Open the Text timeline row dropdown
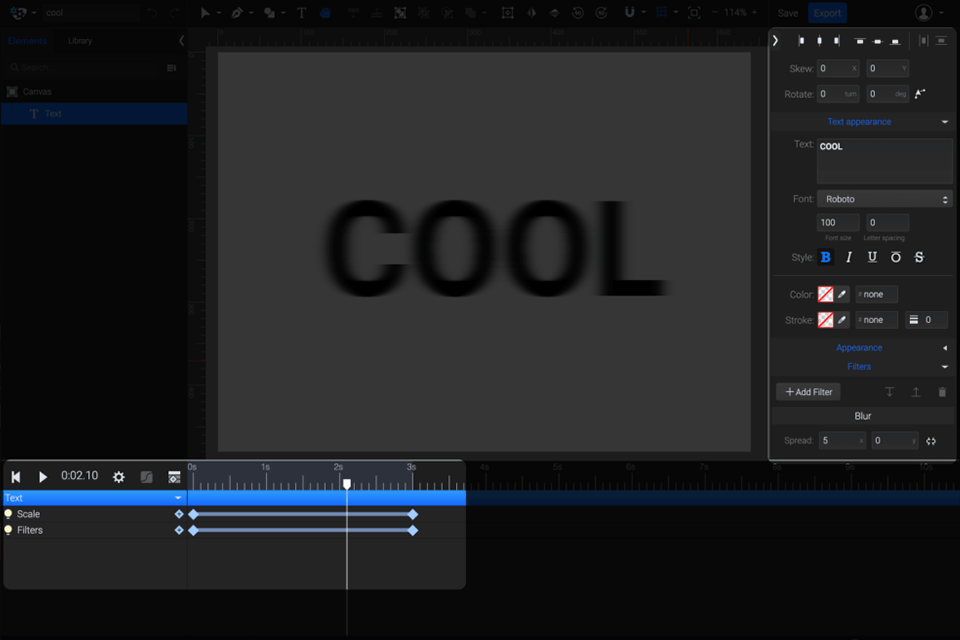The image size is (960, 640). [178, 498]
